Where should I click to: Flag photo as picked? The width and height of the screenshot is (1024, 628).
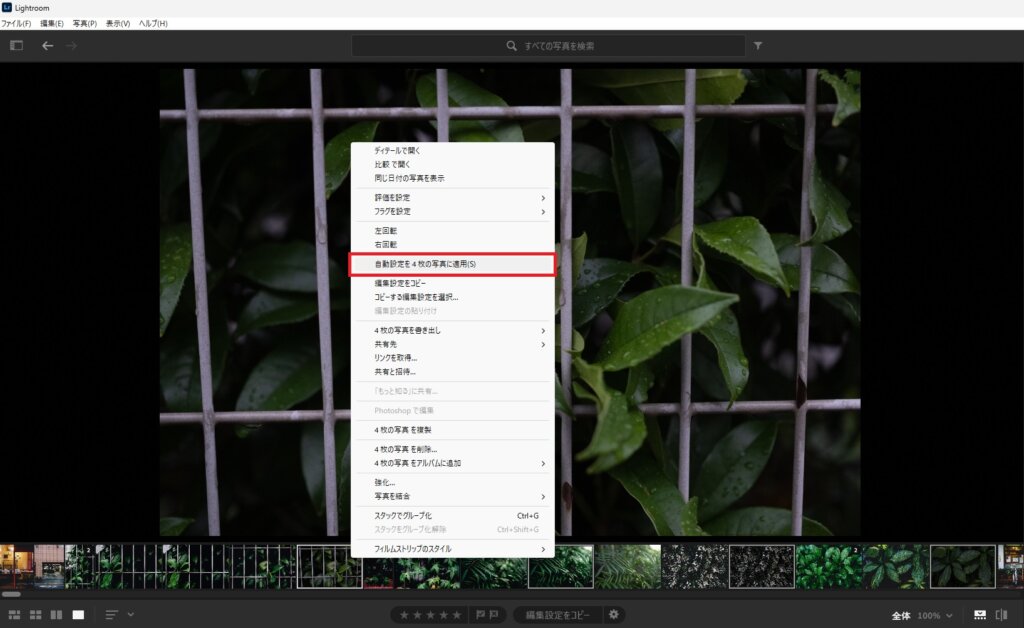click(x=480, y=615)
